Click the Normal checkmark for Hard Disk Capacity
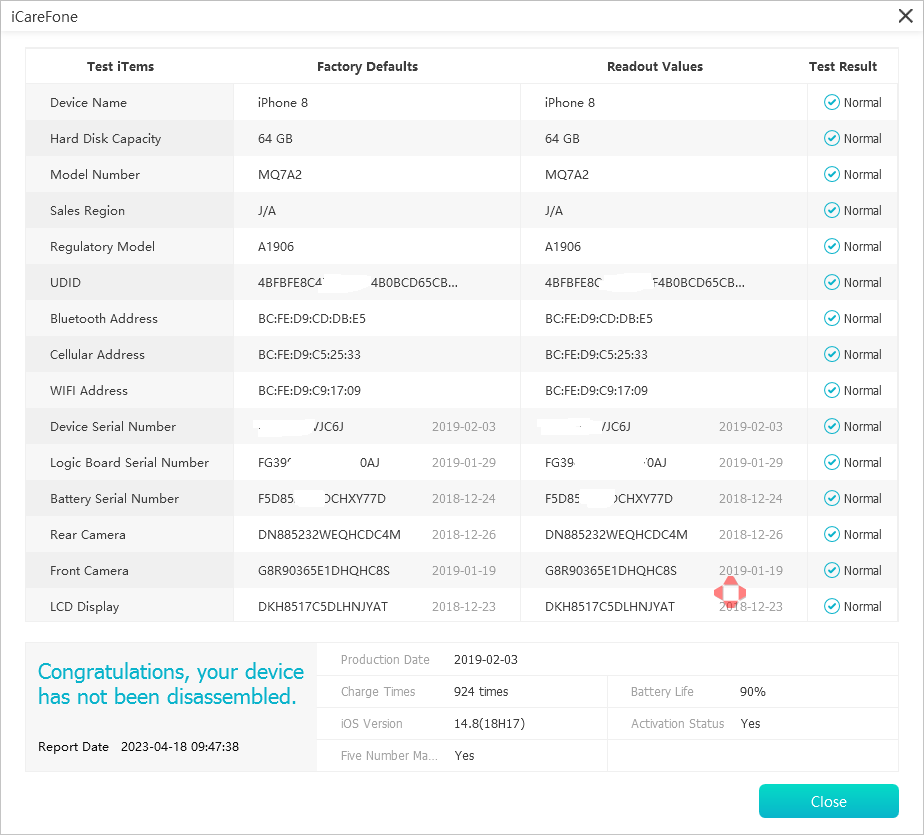Screen dimensions: 924x835 (831, 138)
